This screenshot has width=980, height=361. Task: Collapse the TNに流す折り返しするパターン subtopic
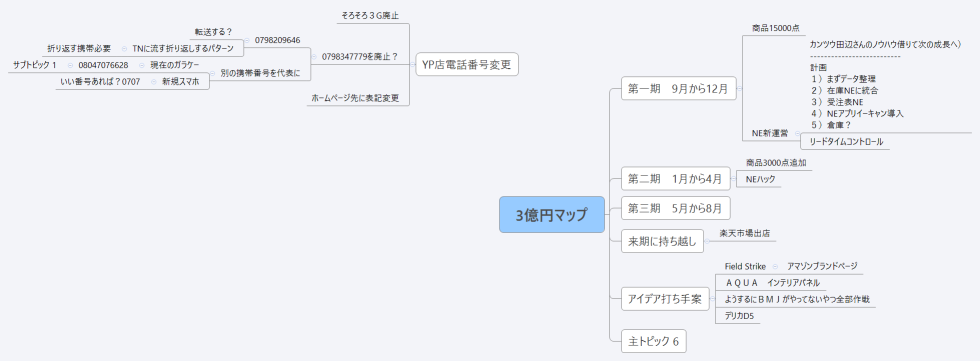click(x=124, y=49)
